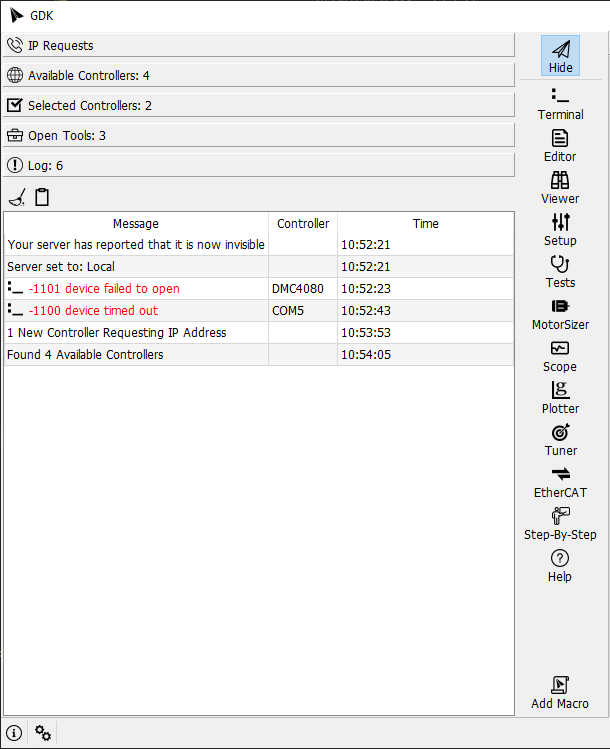Viewport: 610px width, 749px height.
Task: Click the Message column header
Action: 136,224
